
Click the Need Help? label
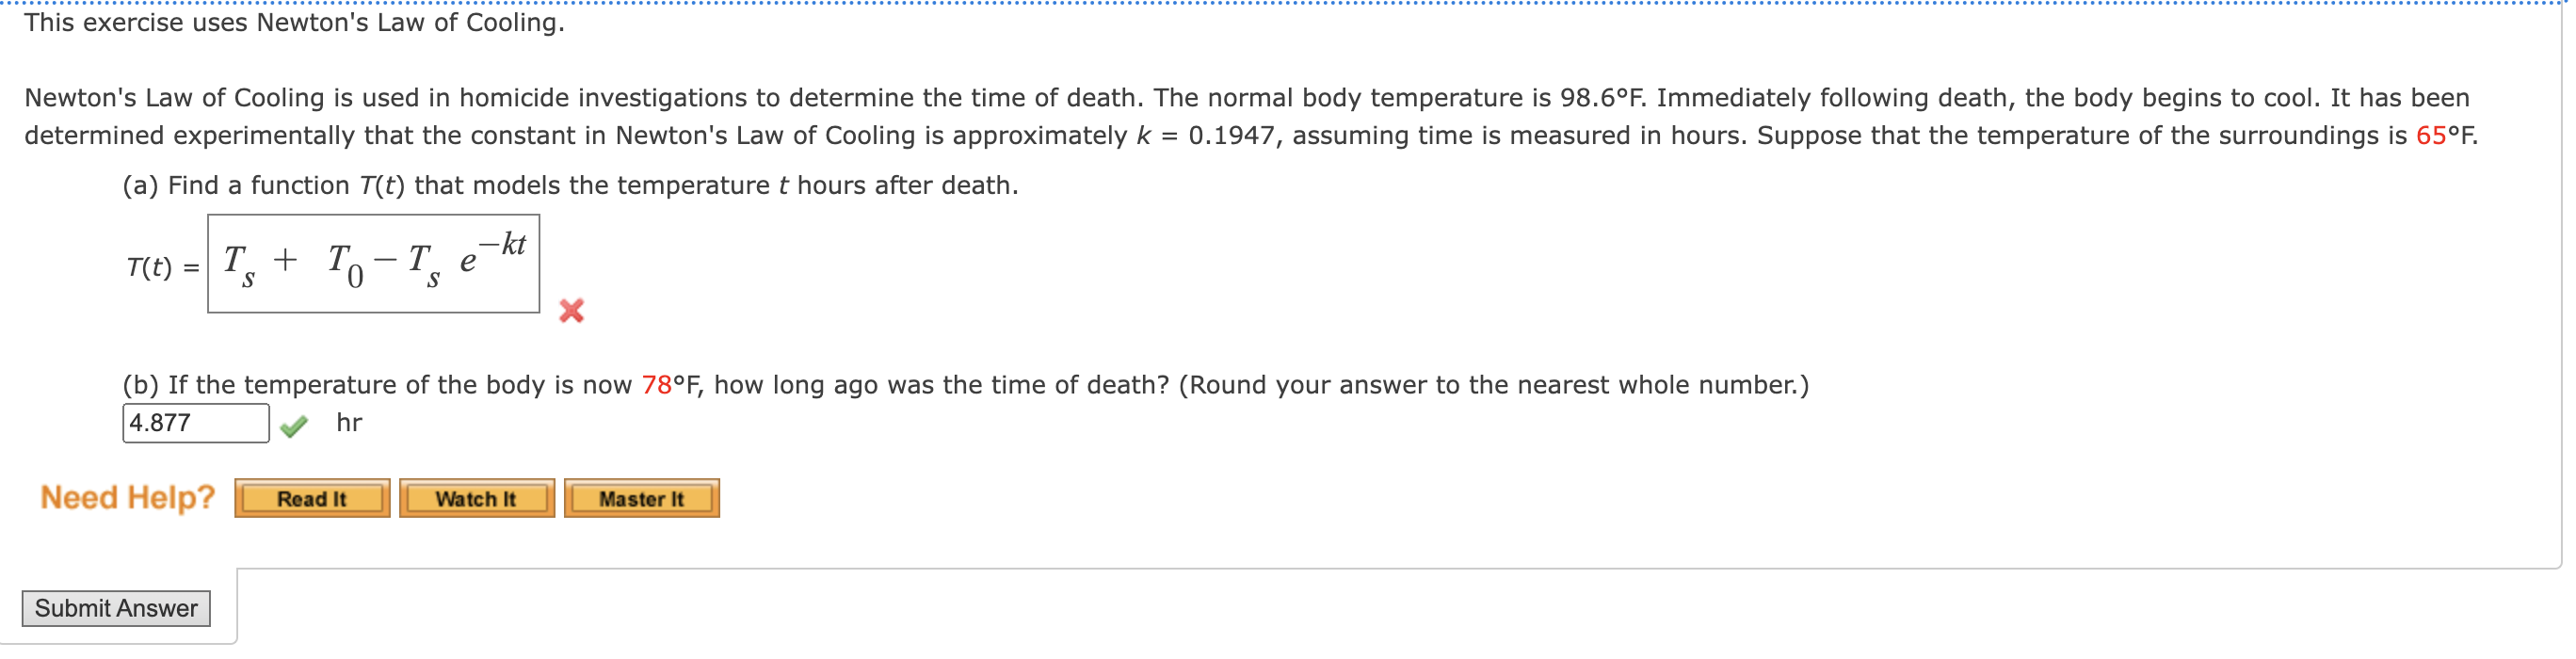[126, 497]
